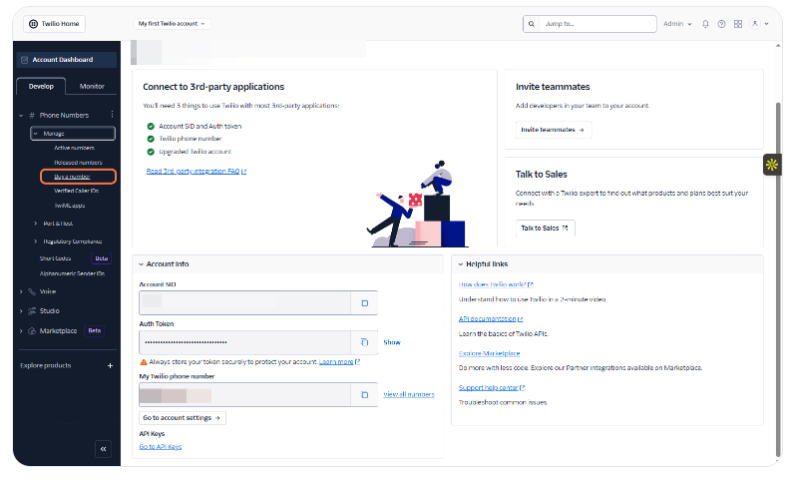Expand the Port & Host group
The height and width of the screenshot is (487, 792).
(35, 223)
